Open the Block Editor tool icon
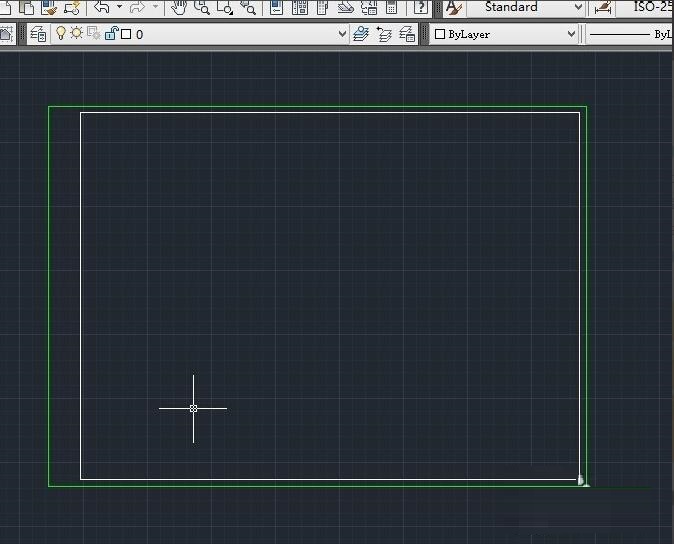Image resolution: width=674 pixels, height=544 pixels. [x=72, y=7]
